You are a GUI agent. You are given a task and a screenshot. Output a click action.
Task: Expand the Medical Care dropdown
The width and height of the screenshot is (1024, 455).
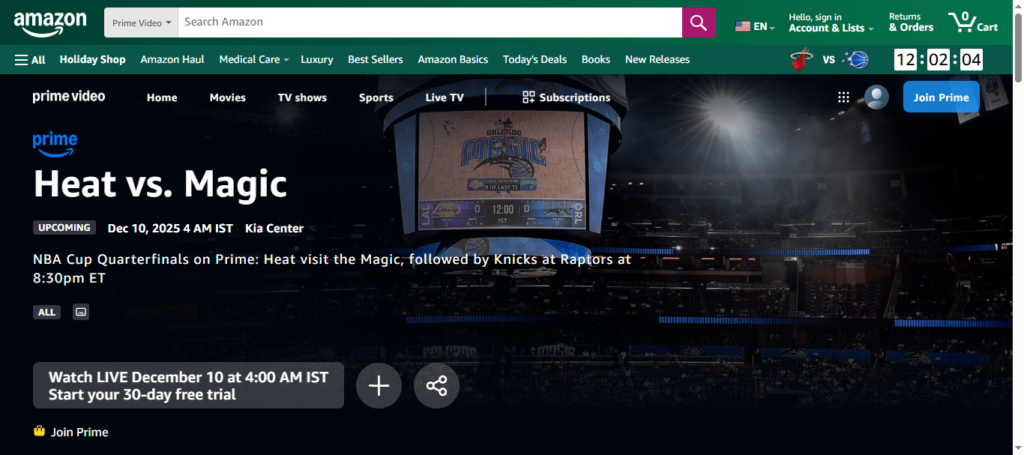pyautogui.click(x=253, y=60)
